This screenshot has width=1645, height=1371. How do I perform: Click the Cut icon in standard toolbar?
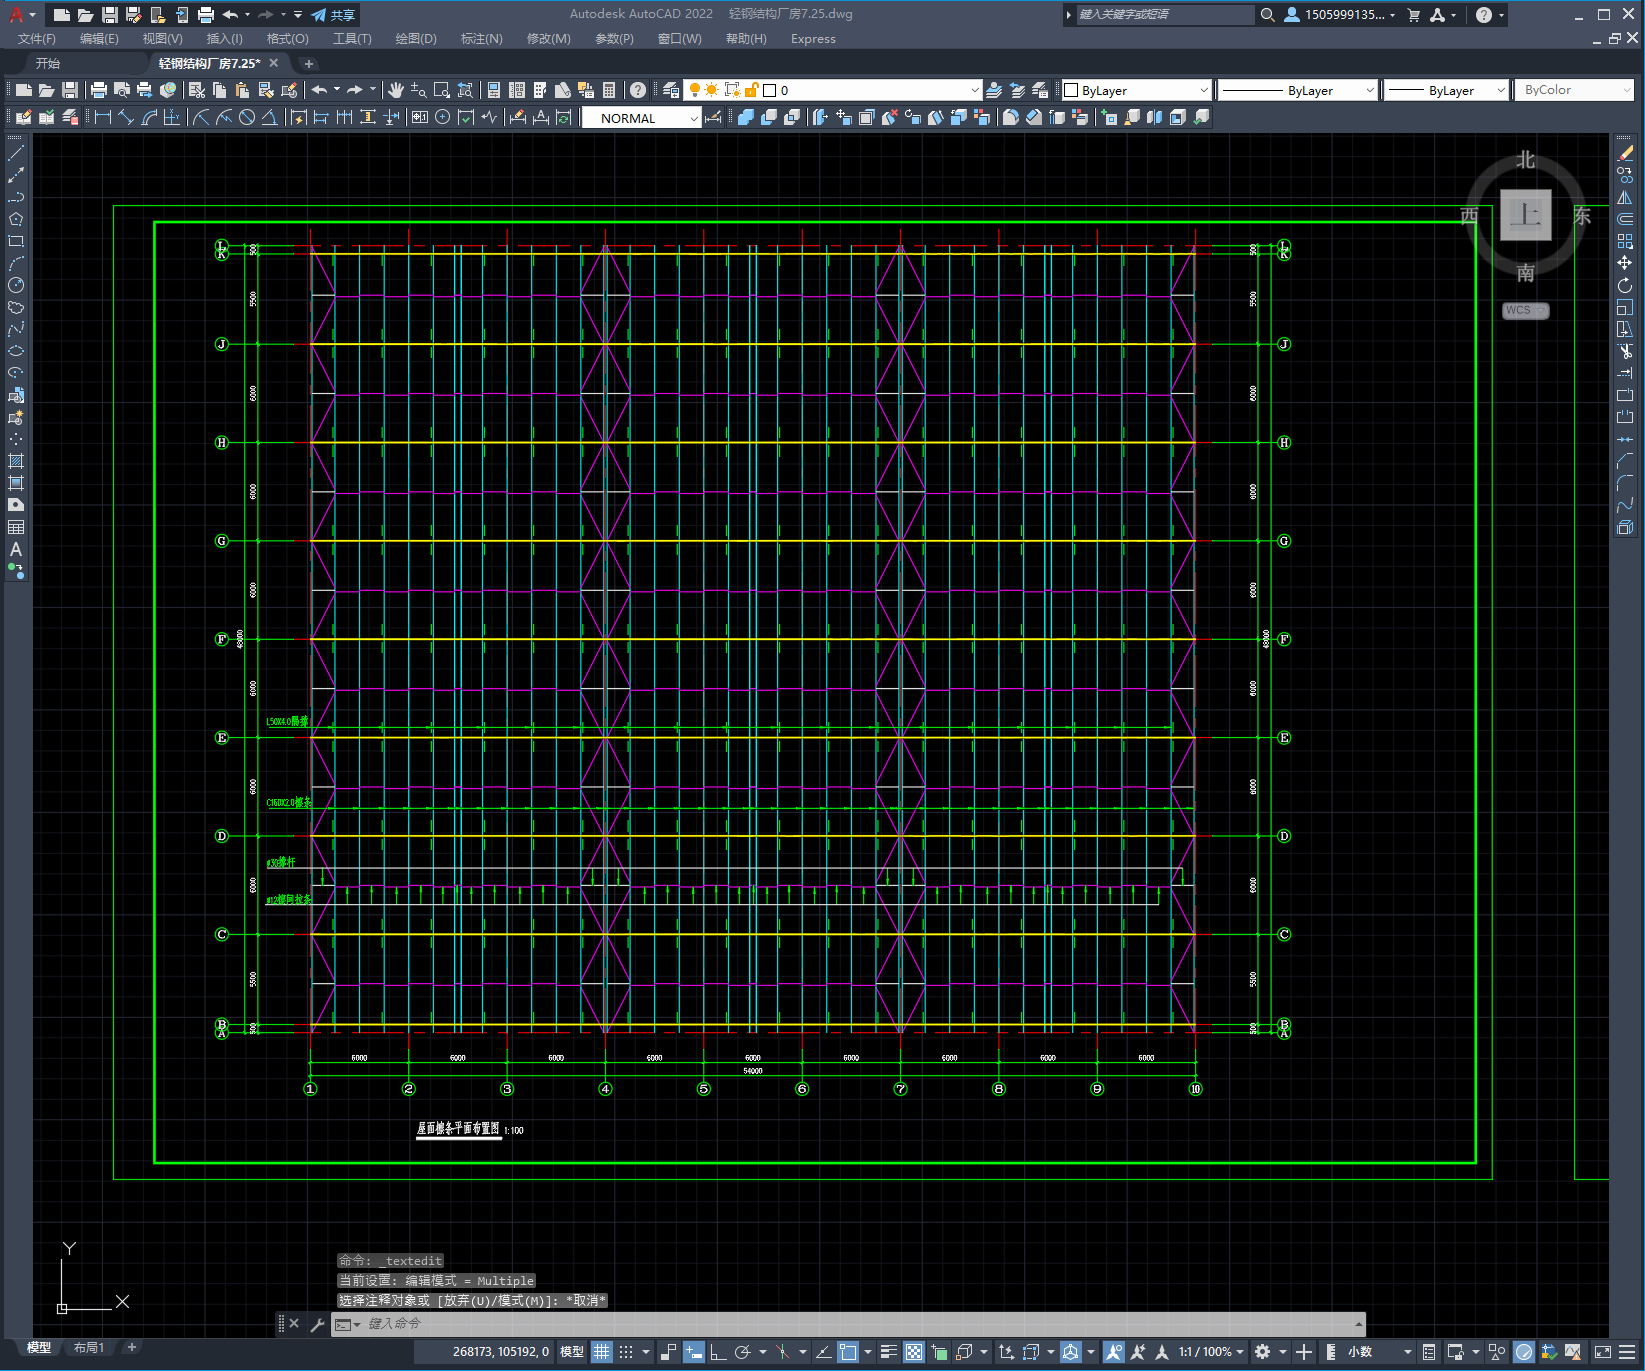click(197, 90)
